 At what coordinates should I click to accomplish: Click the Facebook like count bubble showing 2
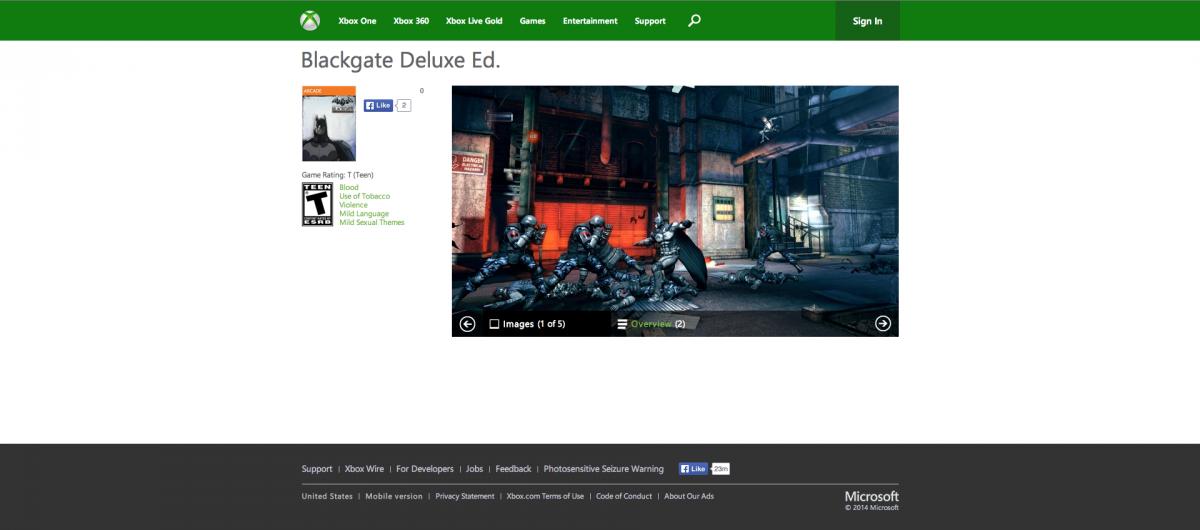(x=403, y=105)
